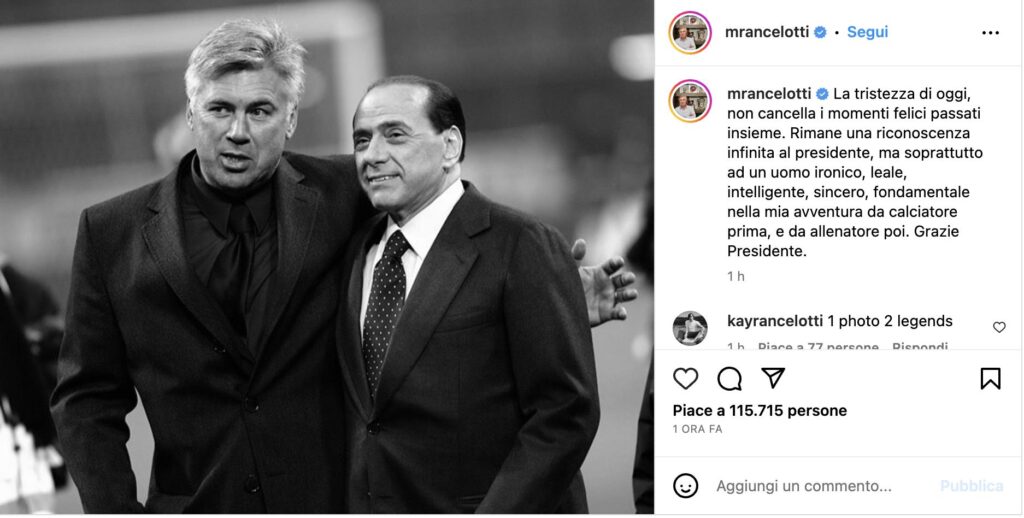Click the mrancelotti avatar next to the caption
Viewport: 1024px width, 518px height.
[689, 101]
